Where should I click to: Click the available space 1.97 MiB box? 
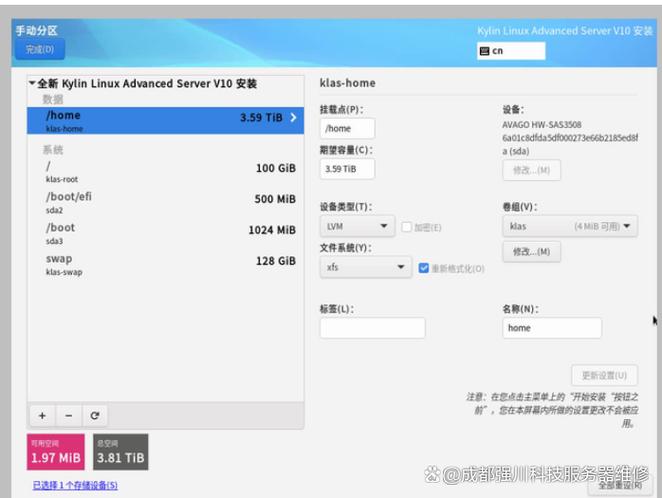point(56,452)
